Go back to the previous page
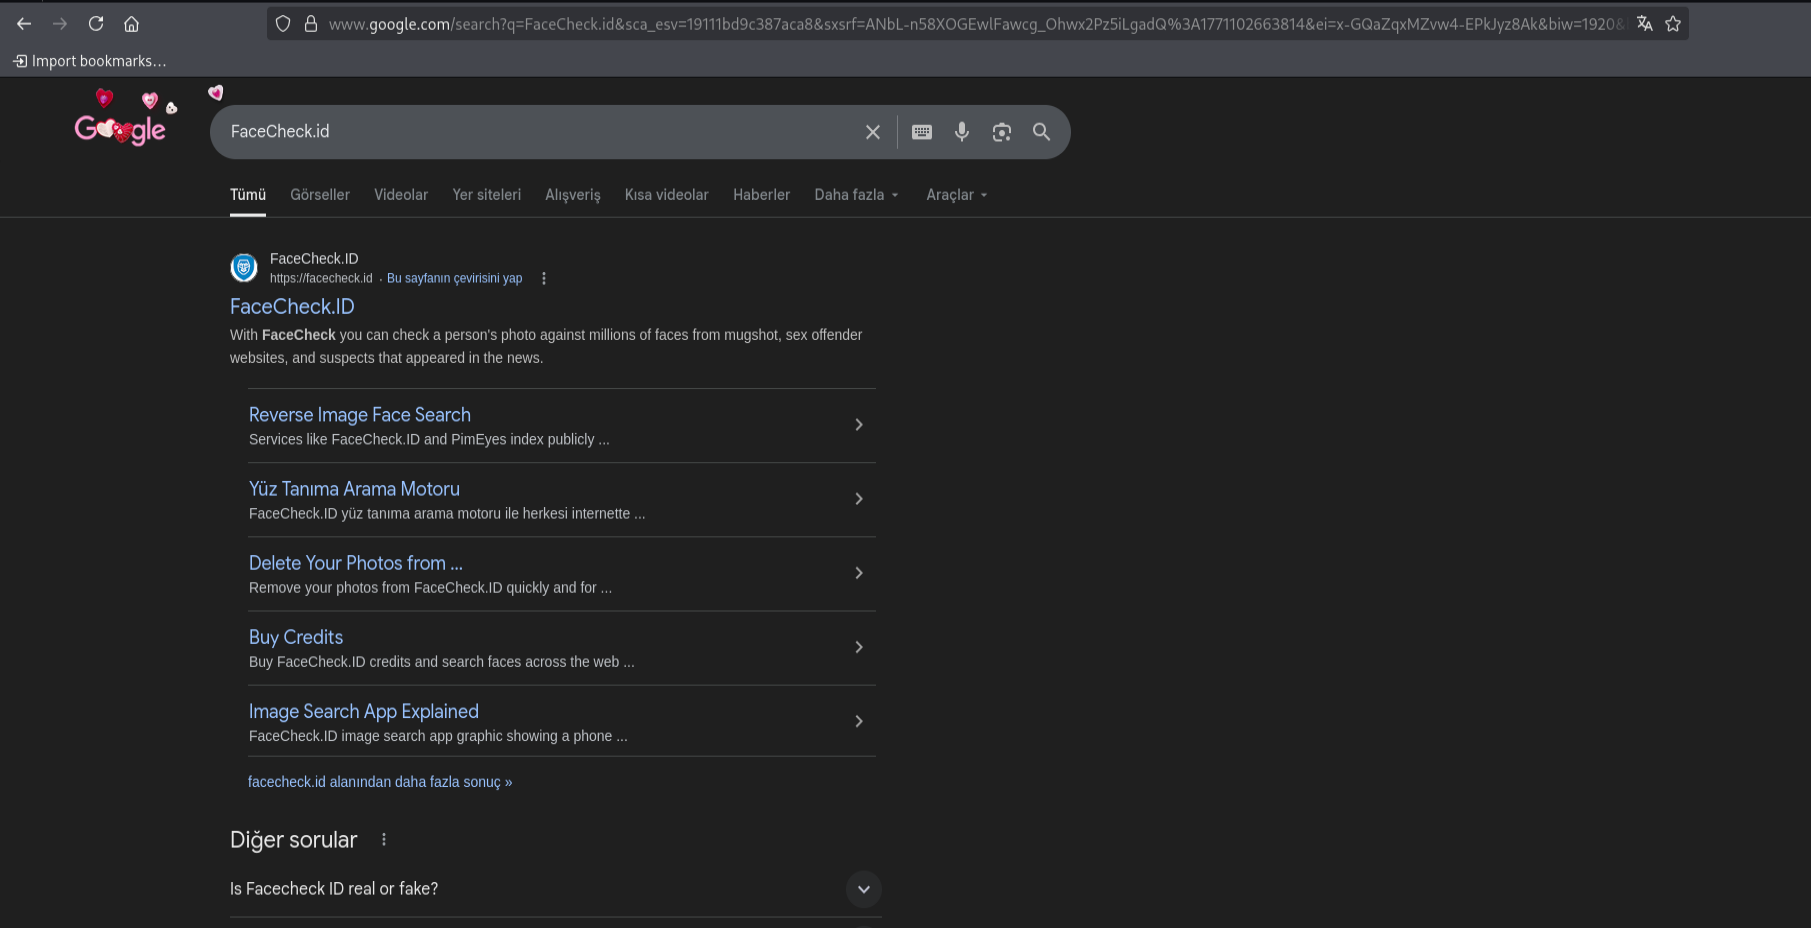1811x928 pixels. point(24,24)
